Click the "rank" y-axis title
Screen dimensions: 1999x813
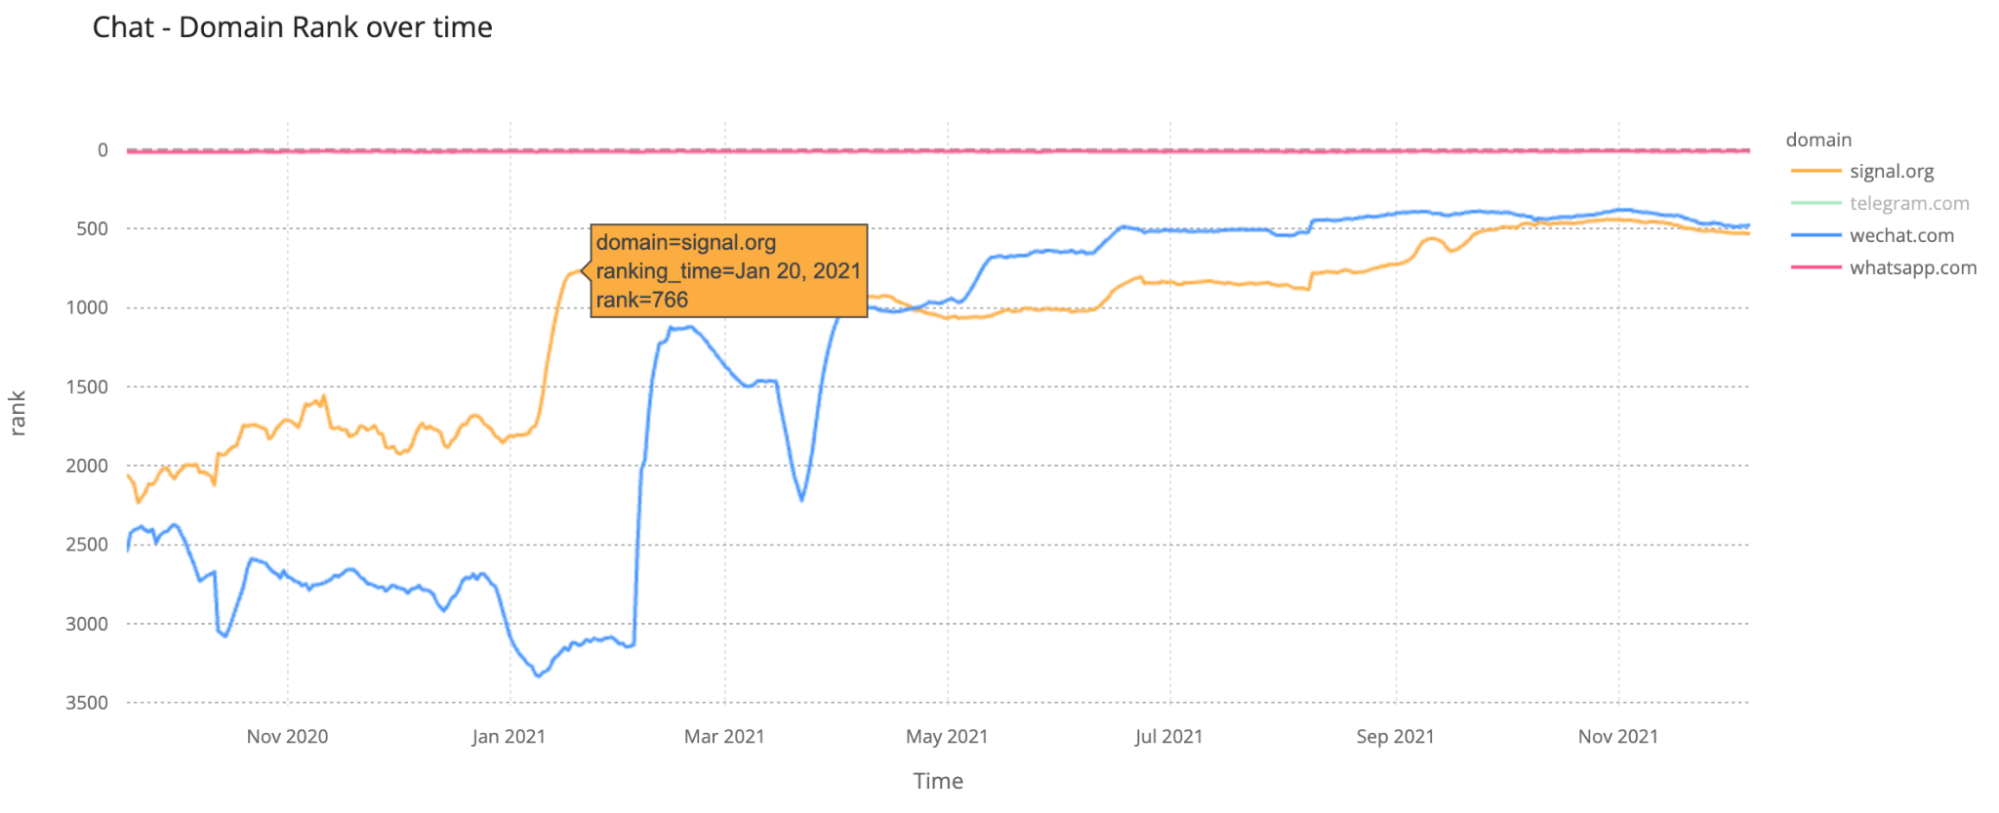tap(17, 413)
